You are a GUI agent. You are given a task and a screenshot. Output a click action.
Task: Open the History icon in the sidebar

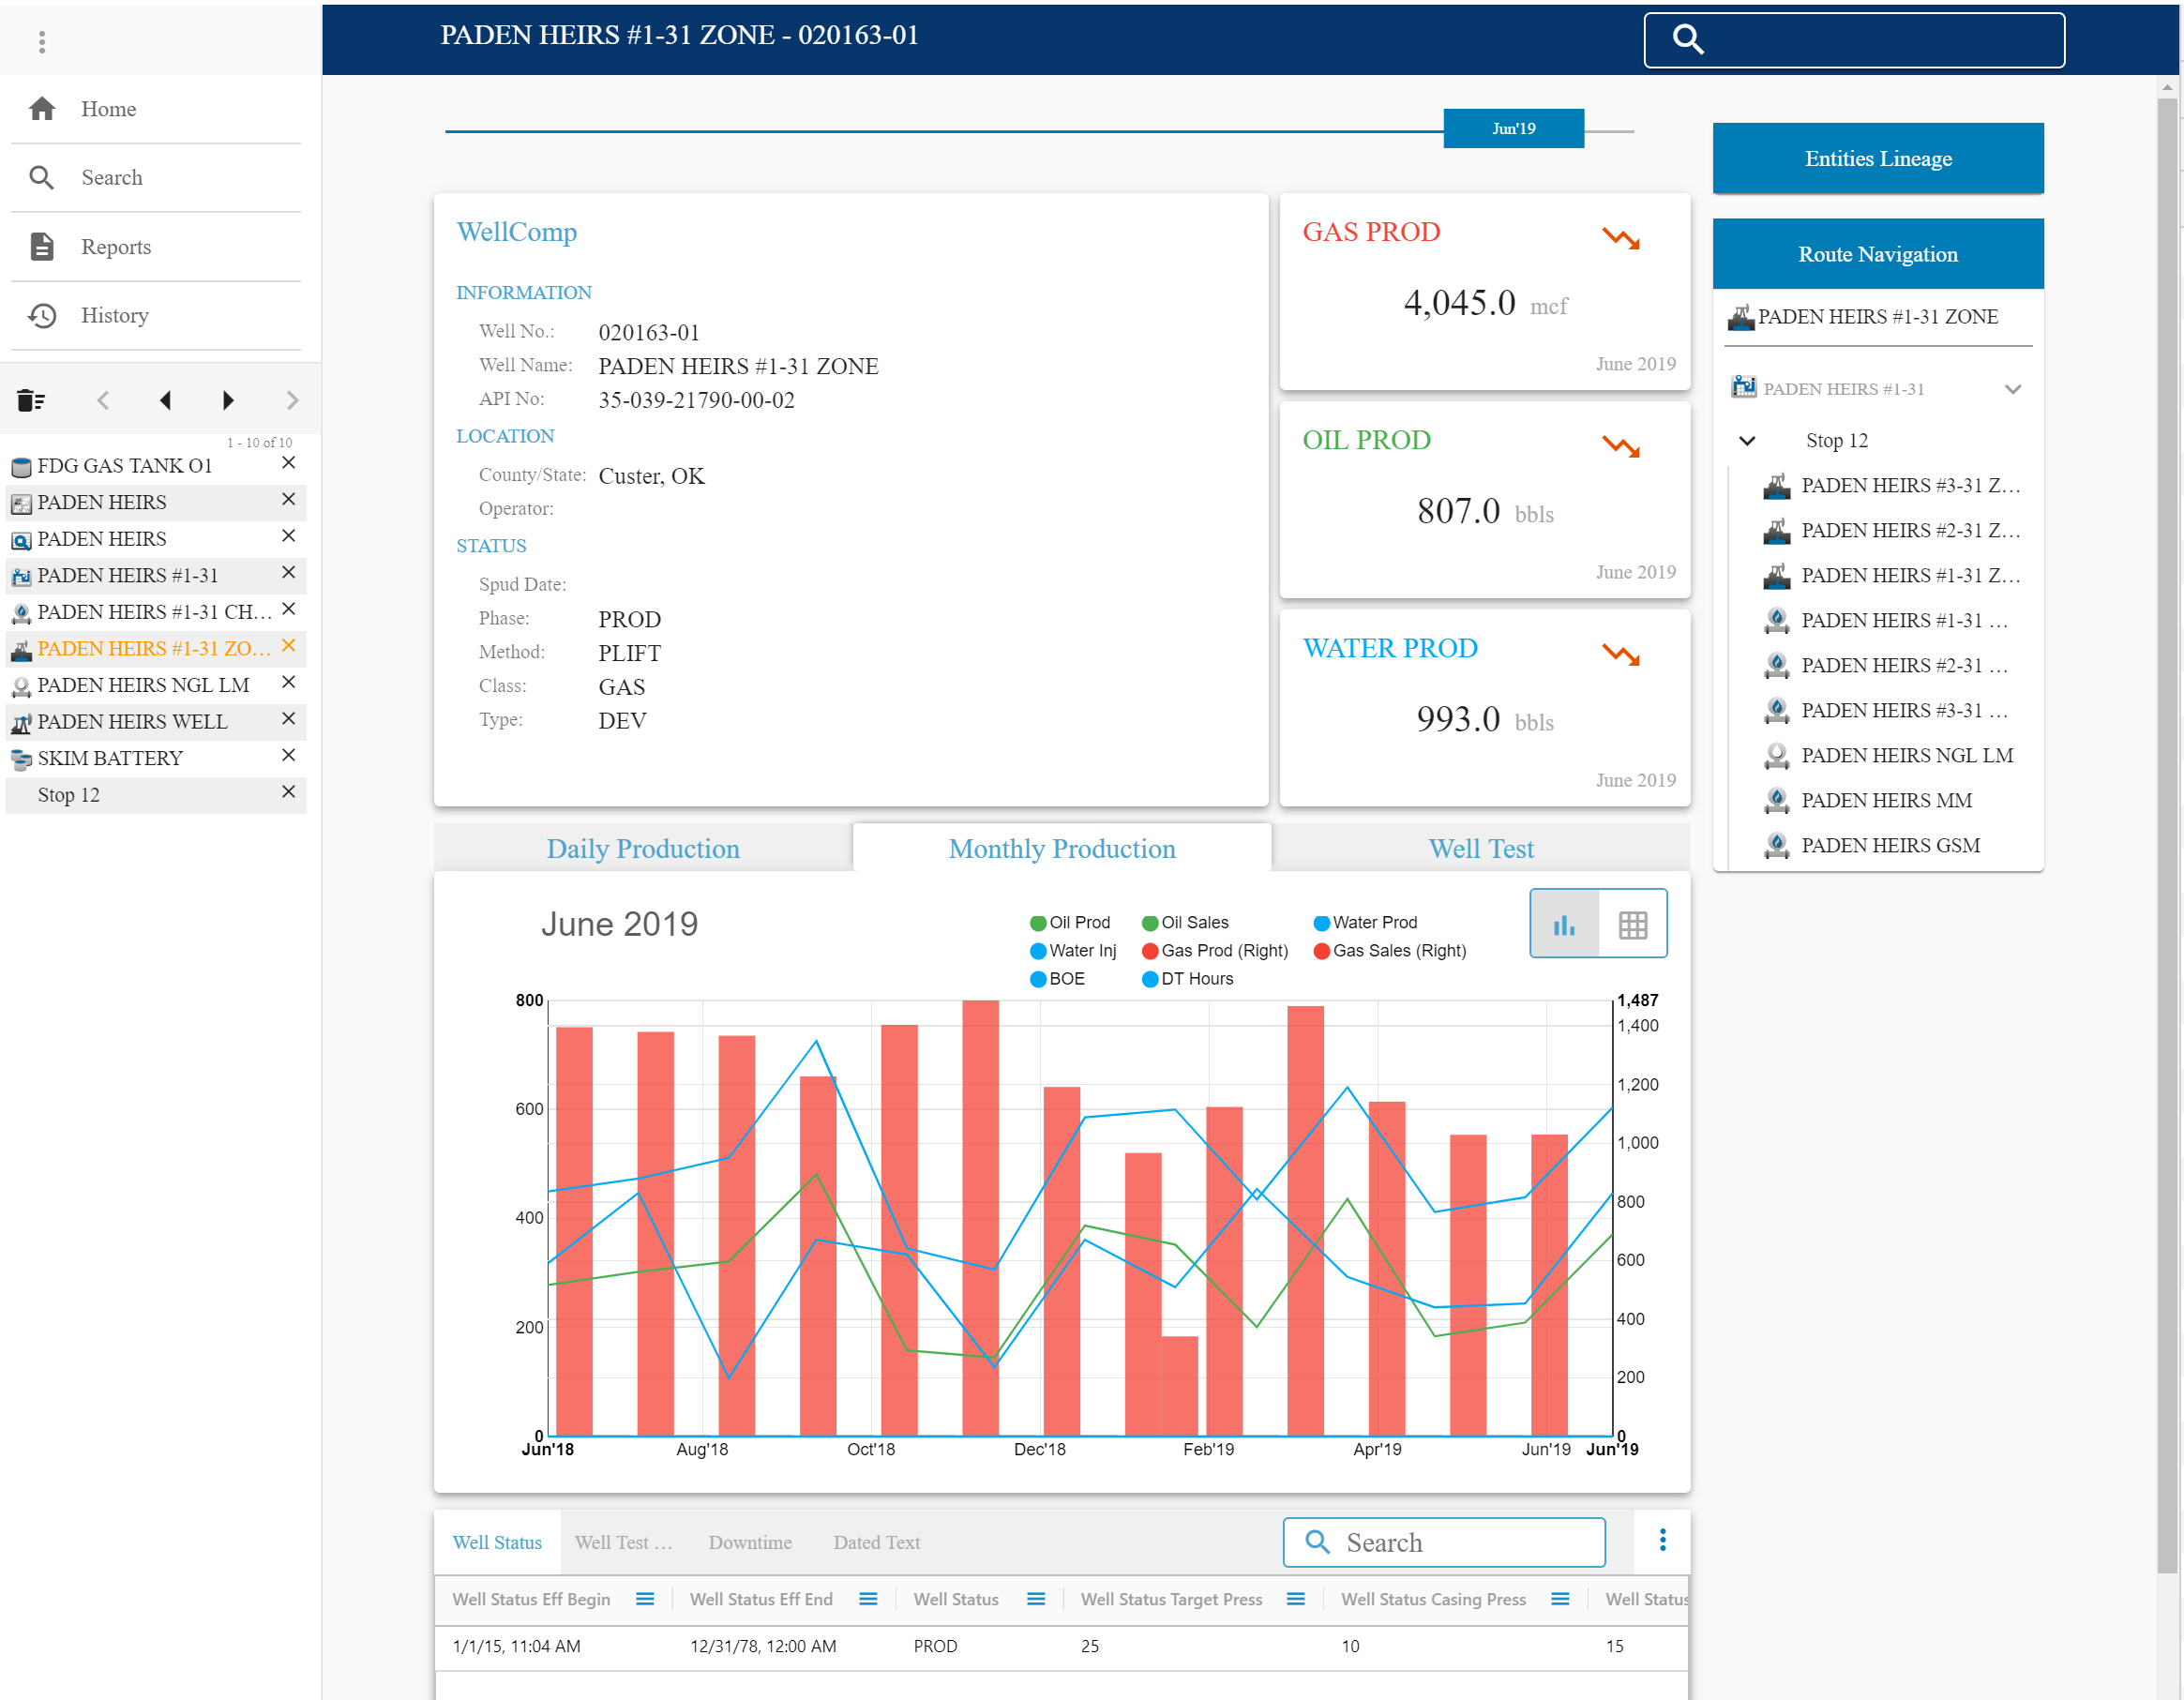click(41, 315)
